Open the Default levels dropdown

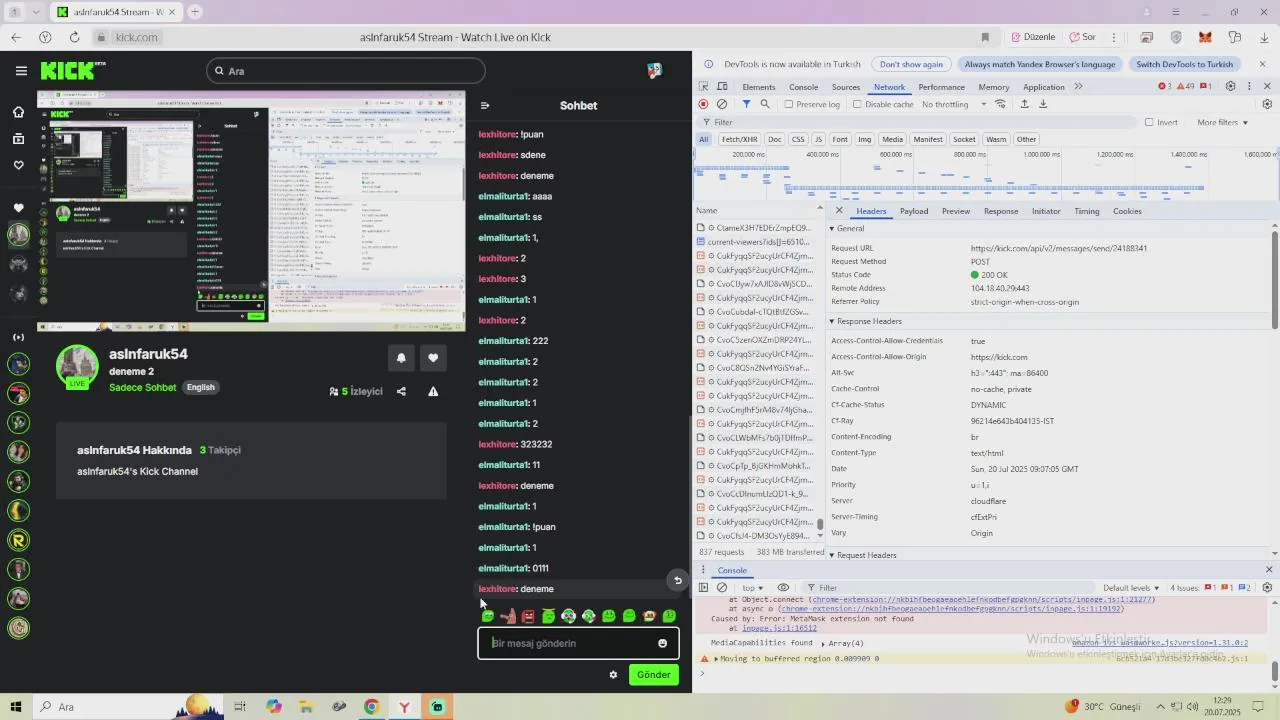click(1132, 588)
